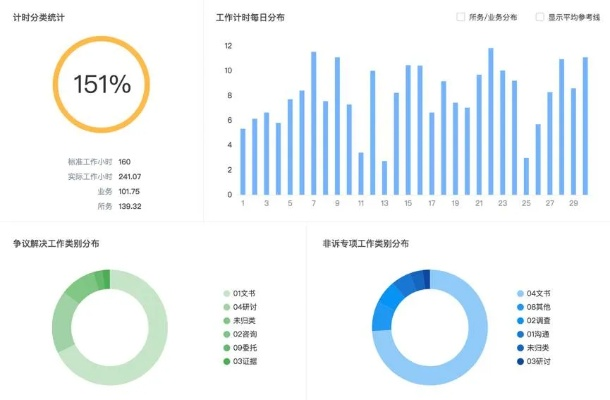
Task: Click the 04研讨 green legend dot
Action: click(x=225, y=307)
